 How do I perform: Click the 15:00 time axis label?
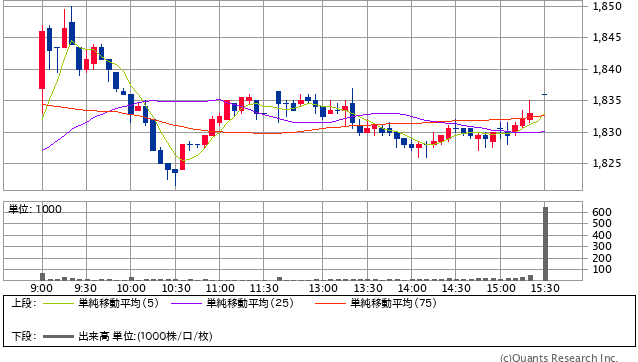[x=501, y=288]
